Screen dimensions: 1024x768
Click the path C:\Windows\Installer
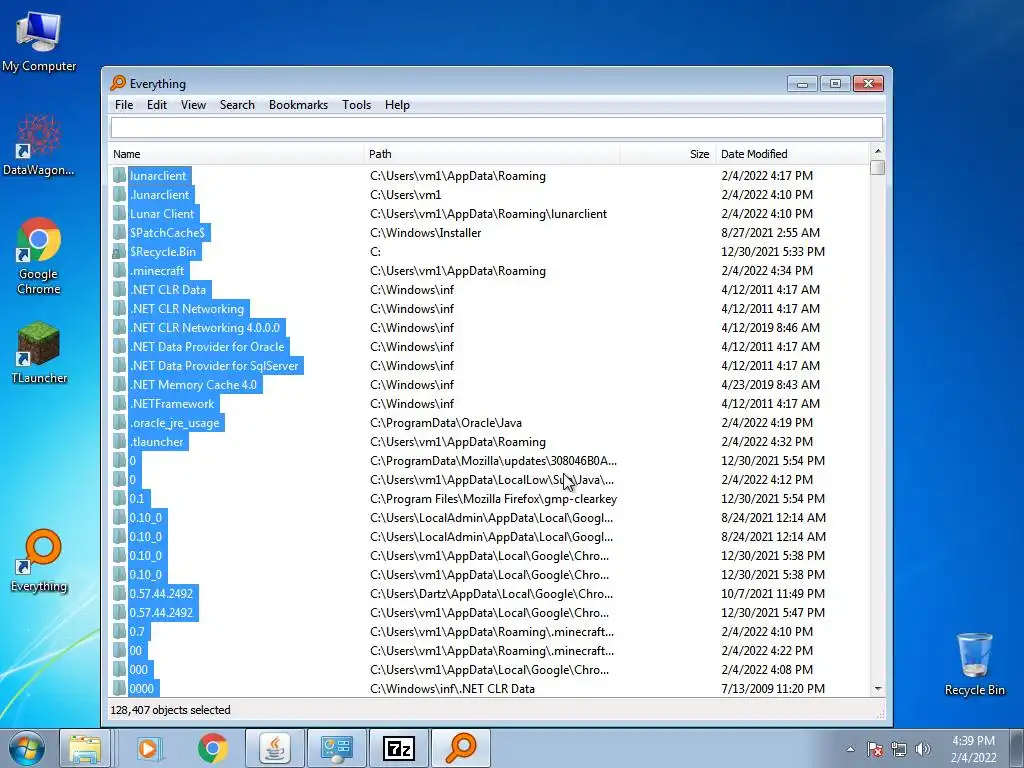pyautogui.click(x=426, y=233)
